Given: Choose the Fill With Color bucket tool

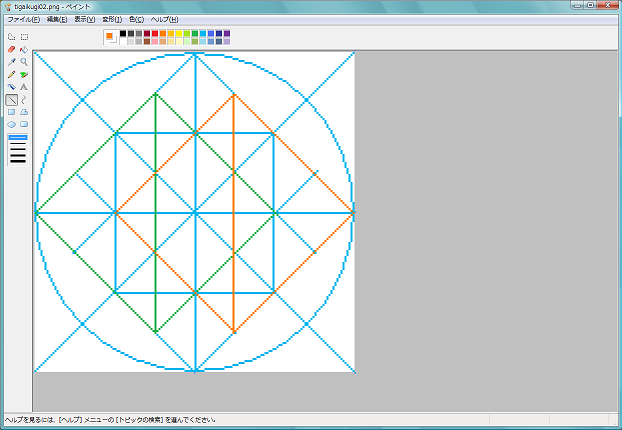Looking at the screenshot, I should (x=24, y=50).
